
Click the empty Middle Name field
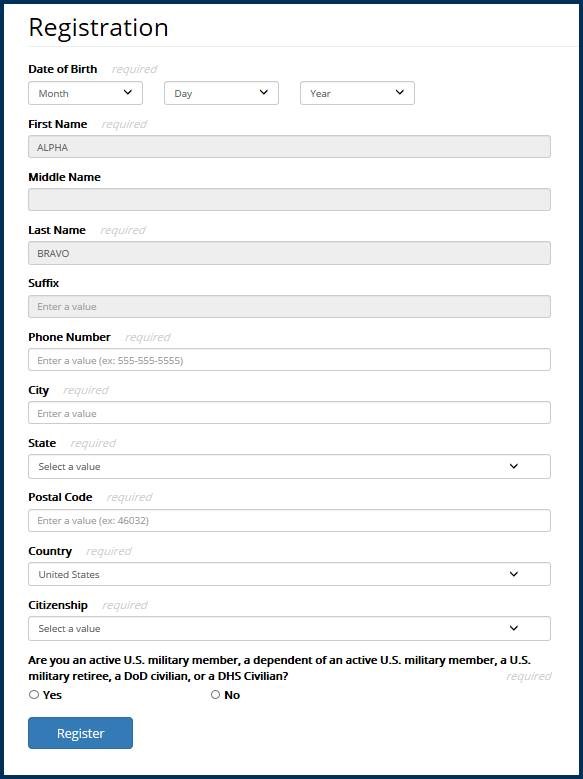point(289,200)
